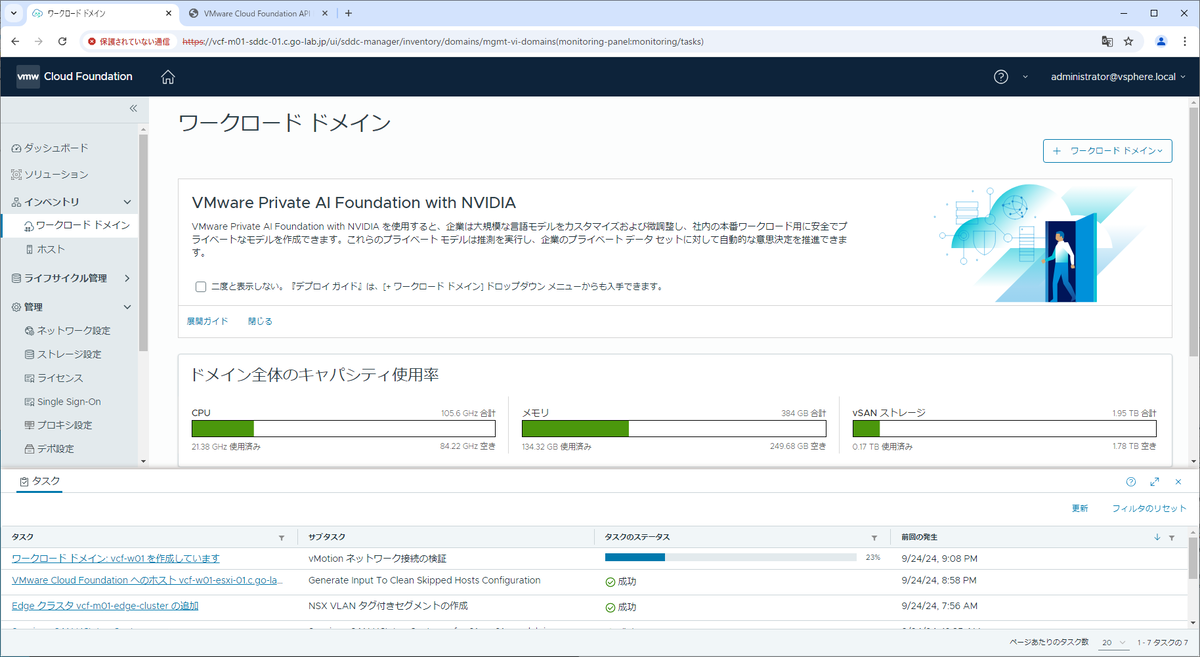Open task ワークロード ドメイン: vcf-w01 を作成しています
The image size is (1200, 657).
point(115,558)
